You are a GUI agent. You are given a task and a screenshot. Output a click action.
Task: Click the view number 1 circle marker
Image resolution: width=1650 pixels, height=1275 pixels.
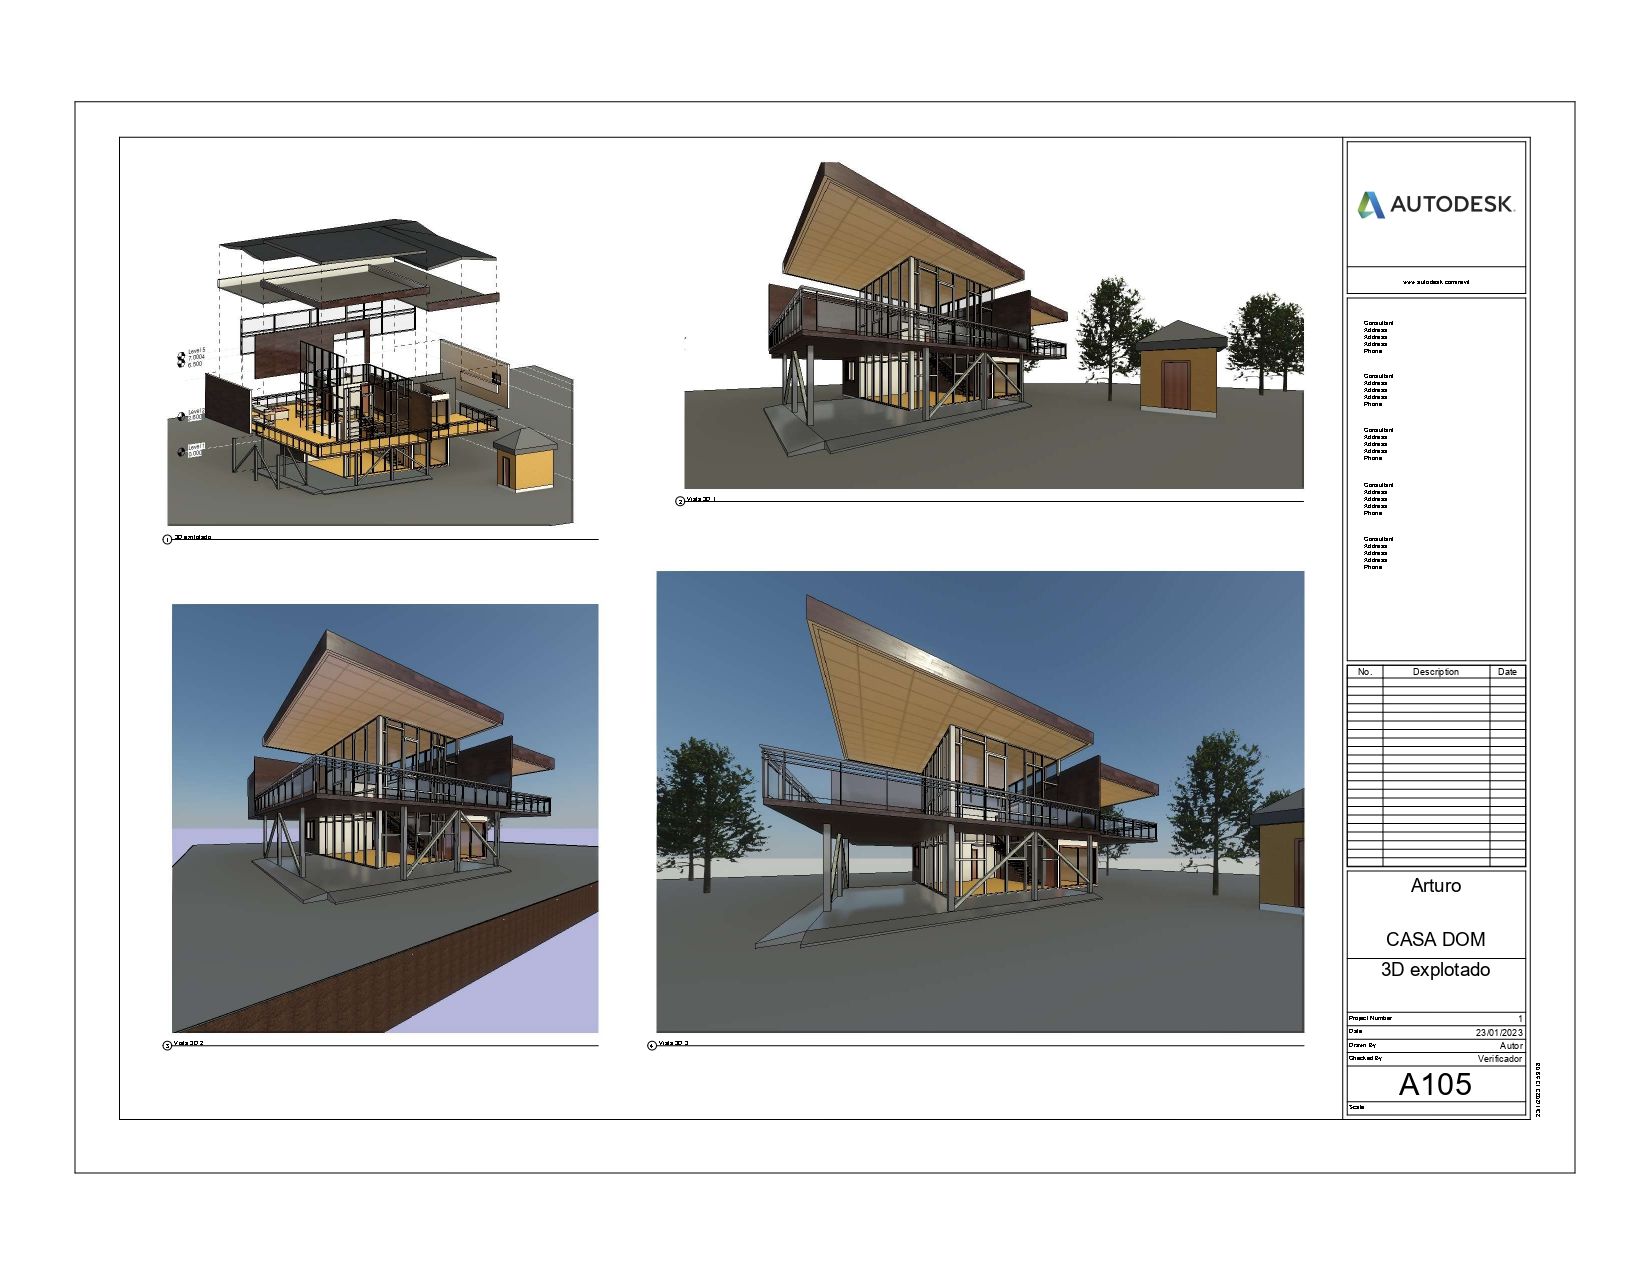pyautogui.click(x=167, y=540)
